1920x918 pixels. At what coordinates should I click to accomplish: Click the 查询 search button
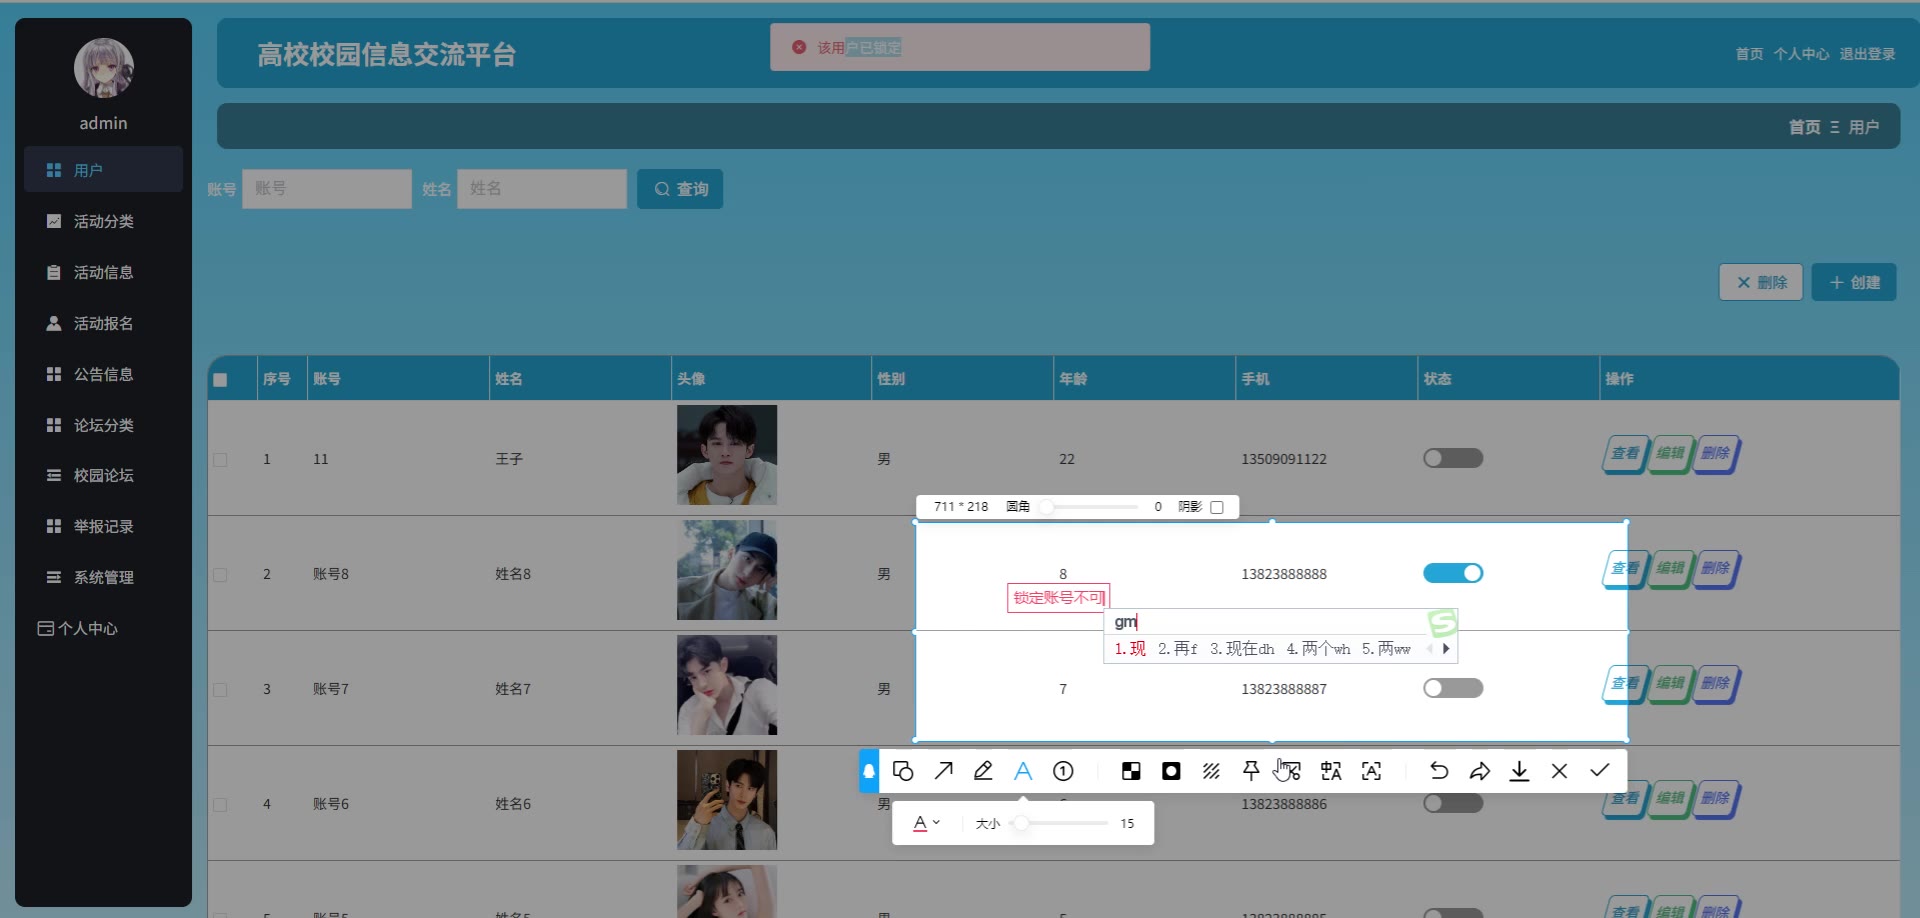(680, 189)
